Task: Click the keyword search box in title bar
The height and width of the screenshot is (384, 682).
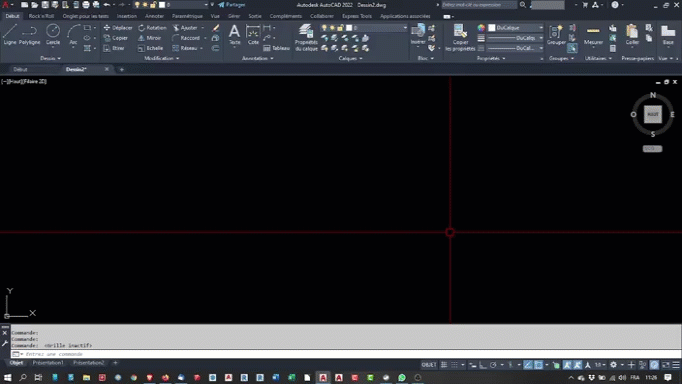Action: click(479, 5)
